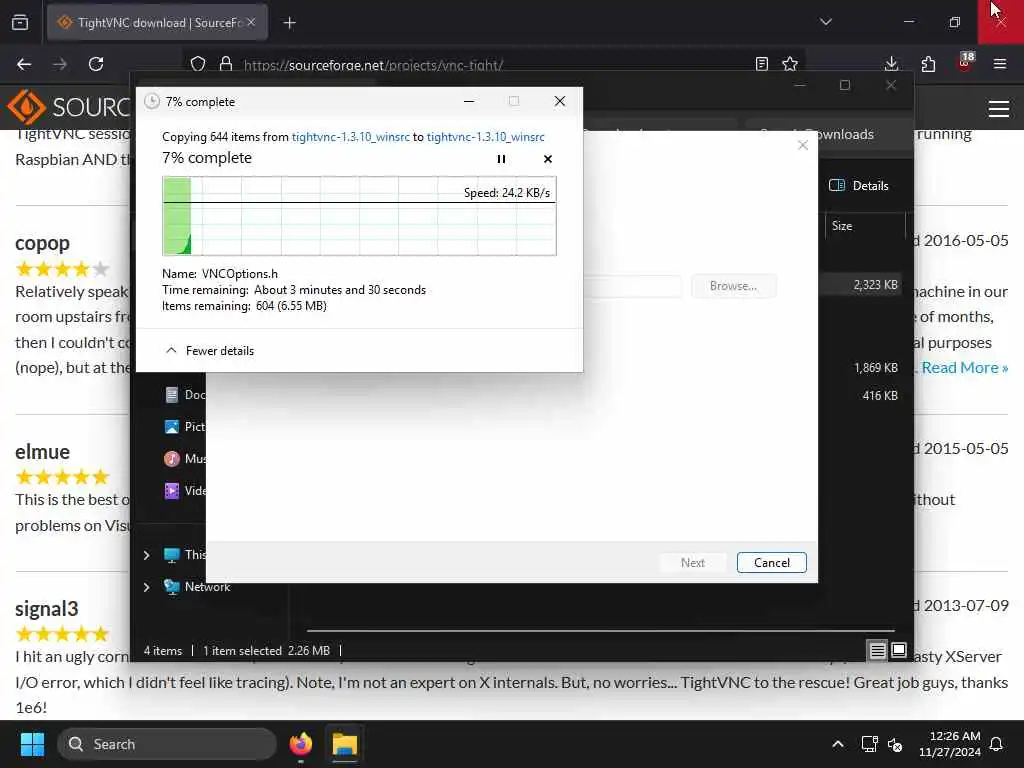Image resolution: width=1024 pixels, height=768 pixels.
Task: Reload the SourceForge page
Action: (96, 64)
